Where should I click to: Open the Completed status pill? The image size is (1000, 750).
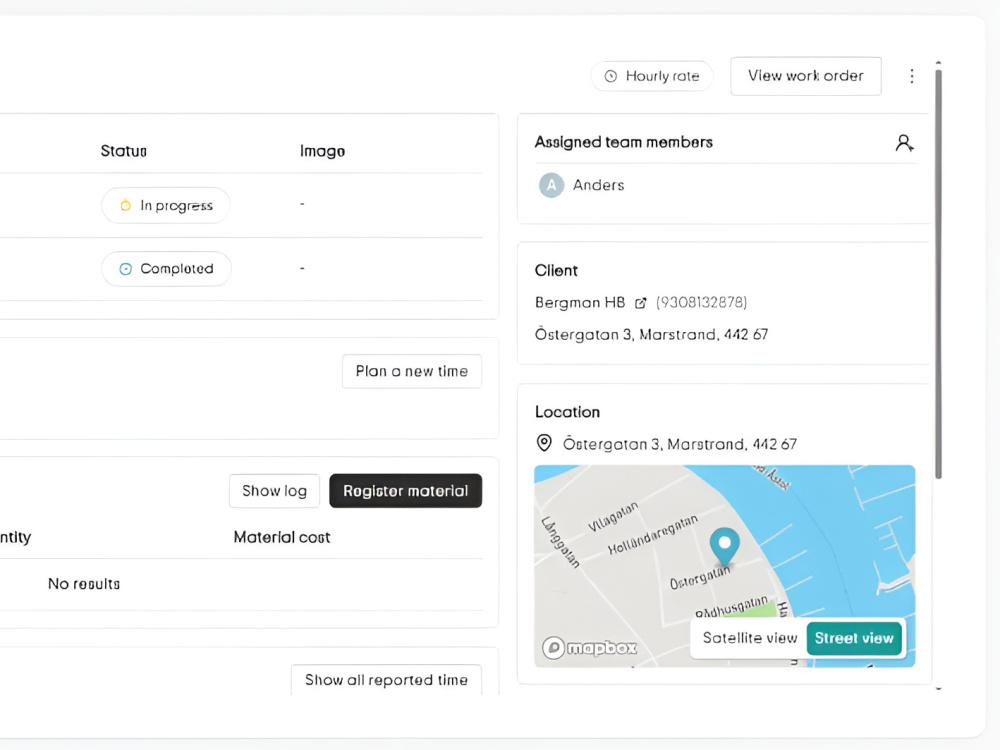[166, 269]
